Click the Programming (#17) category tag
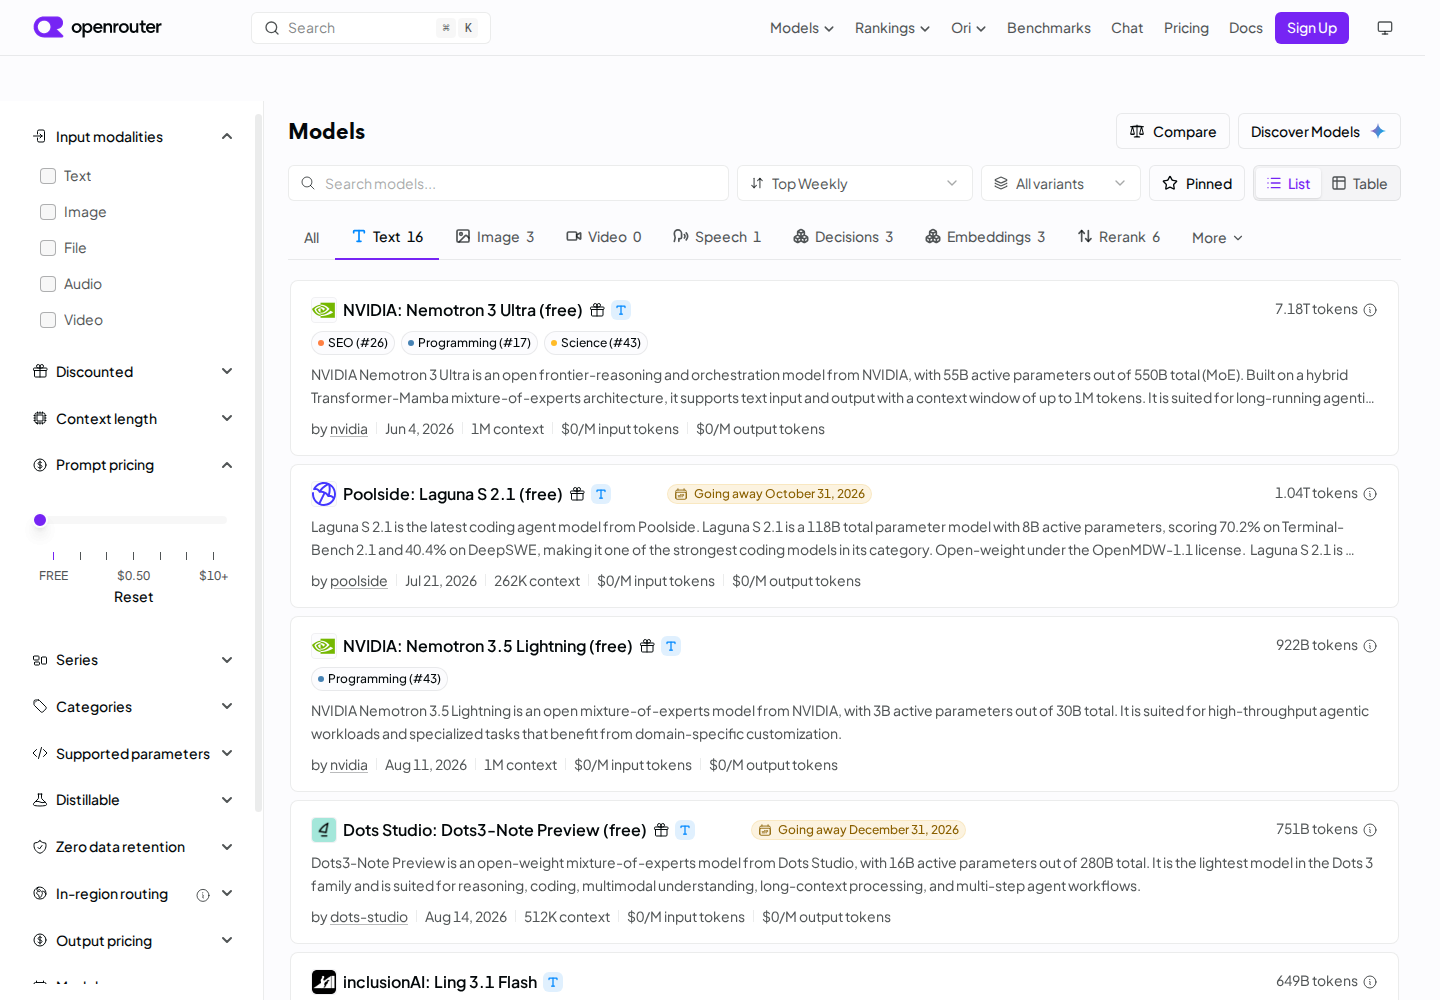Screen dimensions: 1440x1000 [470, 343]
